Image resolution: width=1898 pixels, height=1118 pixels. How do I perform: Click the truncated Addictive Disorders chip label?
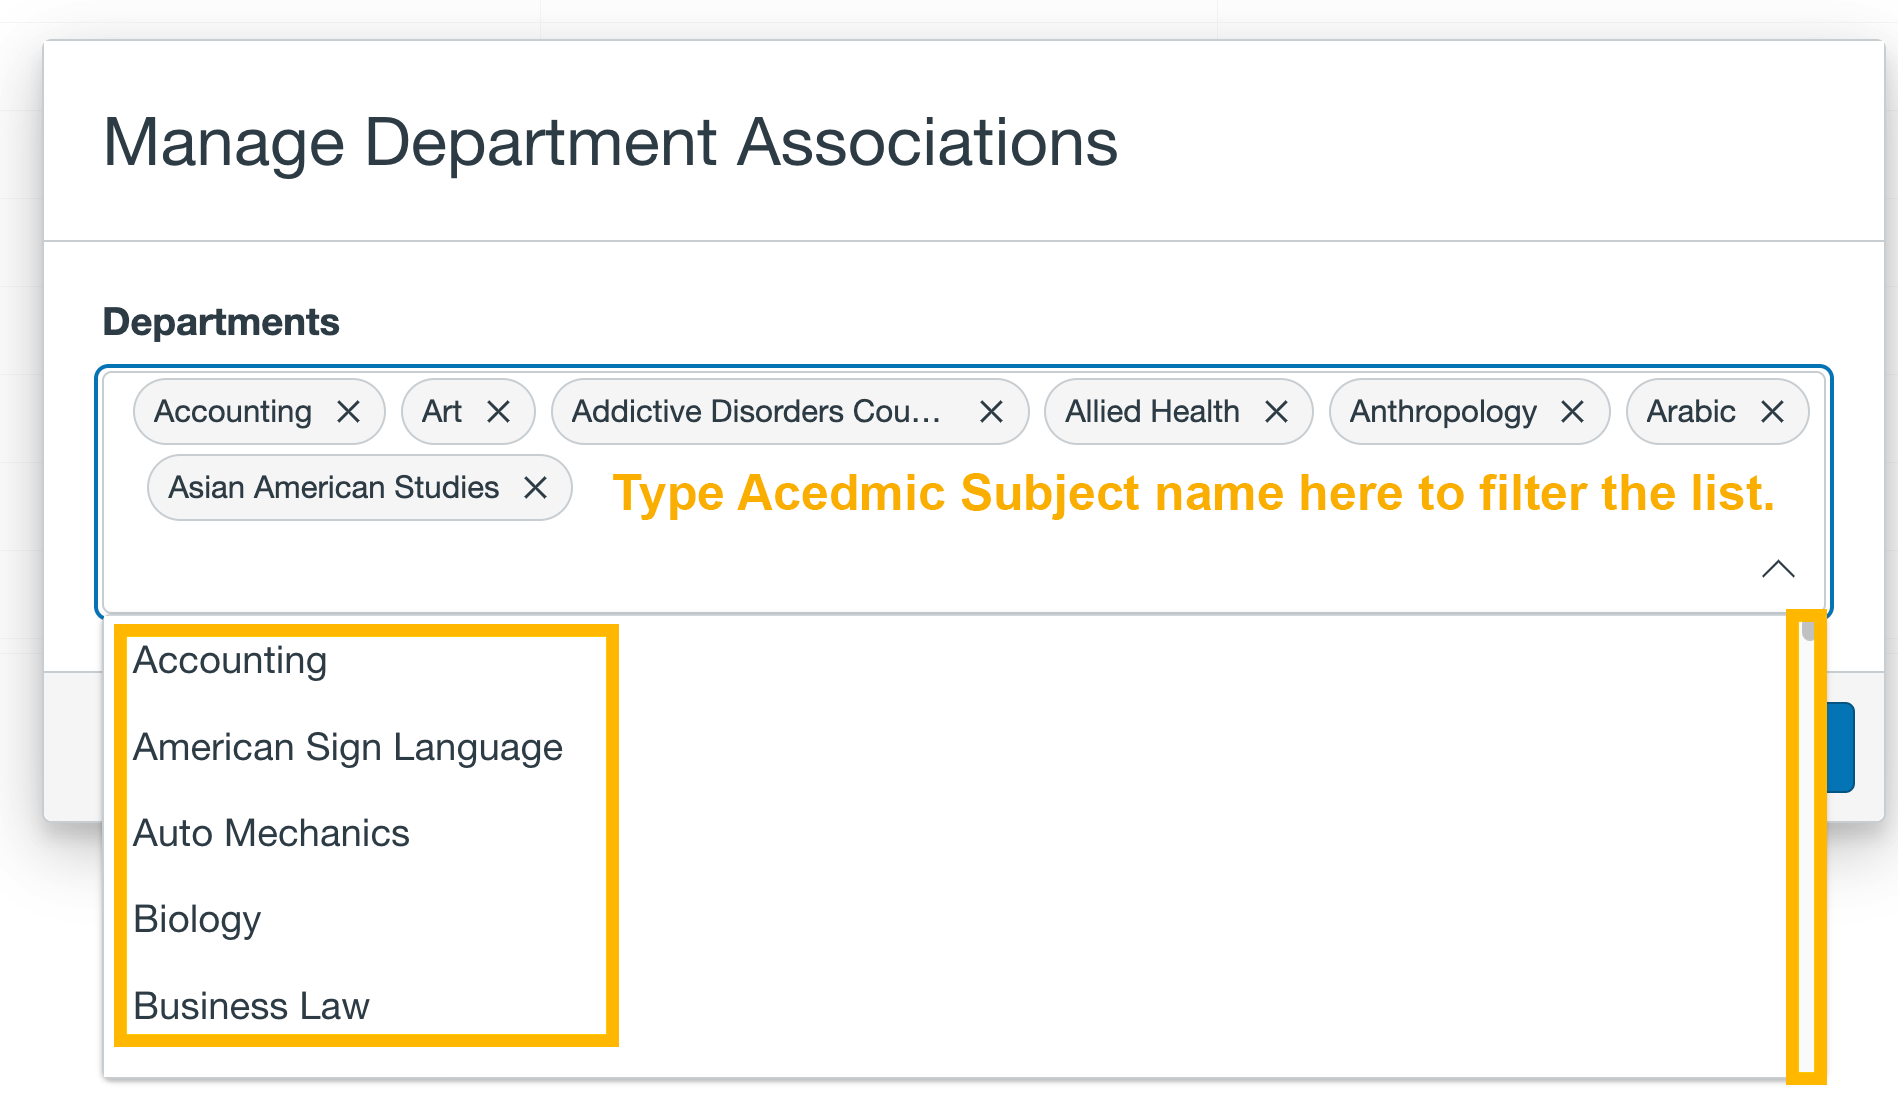pyautogui.click(x=755, y=412)
